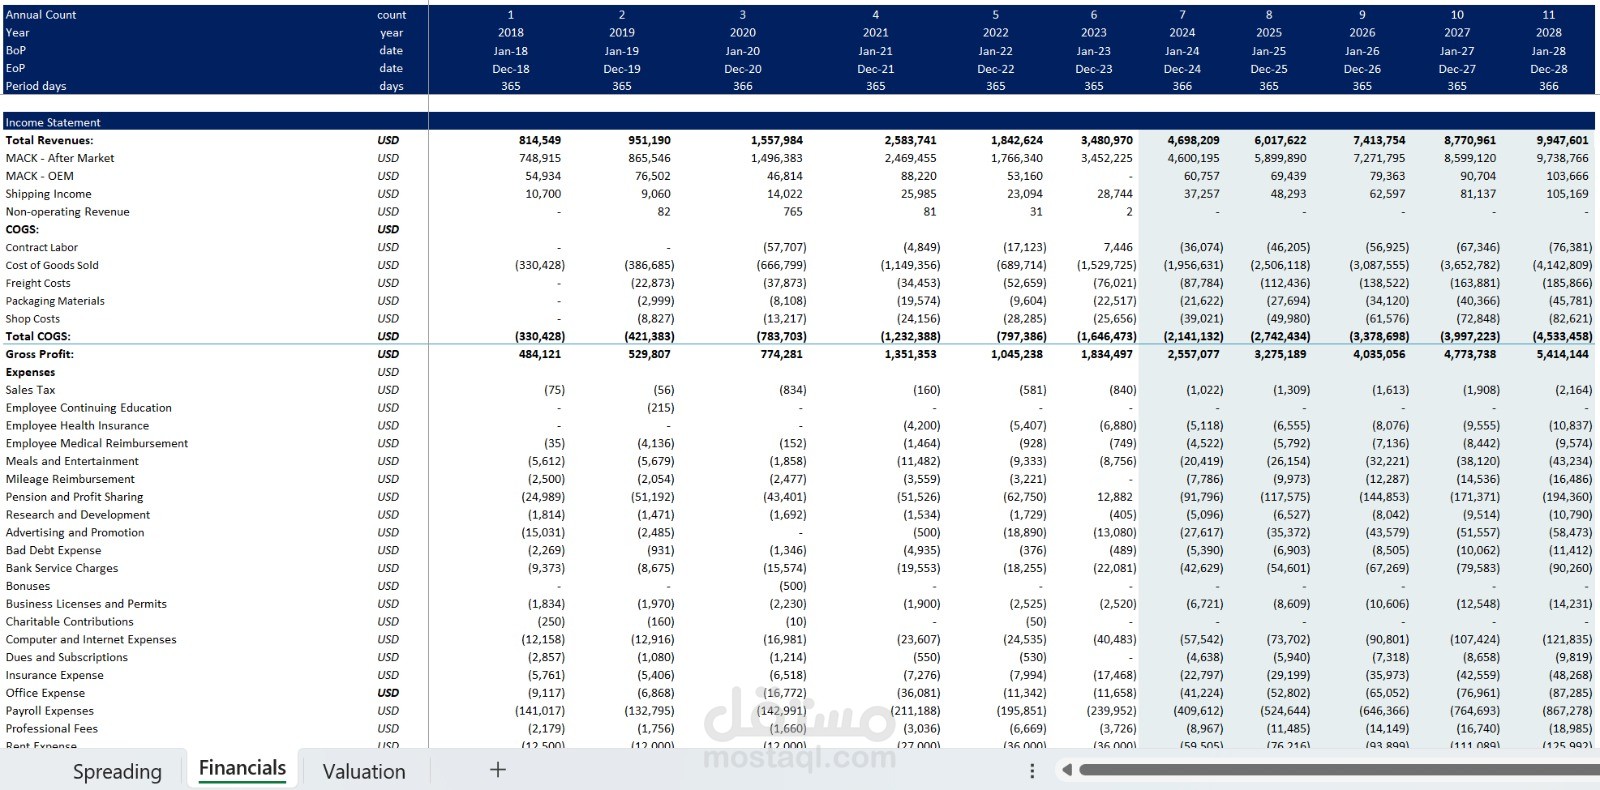The width and height of the screenshot is (1600, 790).
Task: Click Employee Medical Reimbursement label
Action: (x=97, y=443)
